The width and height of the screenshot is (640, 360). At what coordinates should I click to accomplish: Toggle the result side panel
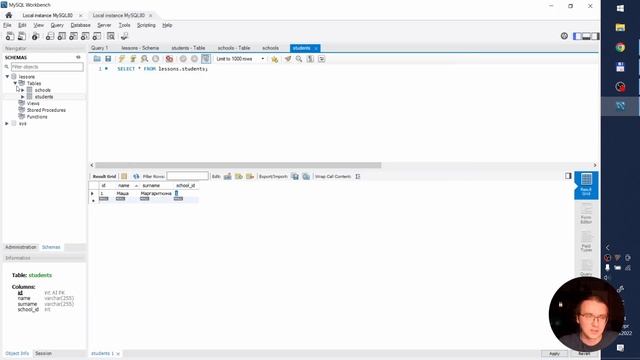point(568,176)
